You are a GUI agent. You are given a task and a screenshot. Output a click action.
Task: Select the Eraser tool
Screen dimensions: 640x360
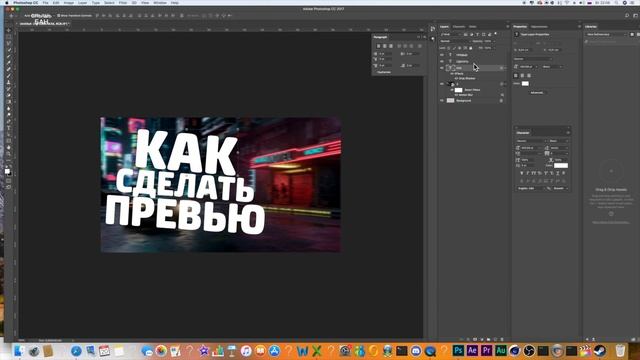(9, 96)
